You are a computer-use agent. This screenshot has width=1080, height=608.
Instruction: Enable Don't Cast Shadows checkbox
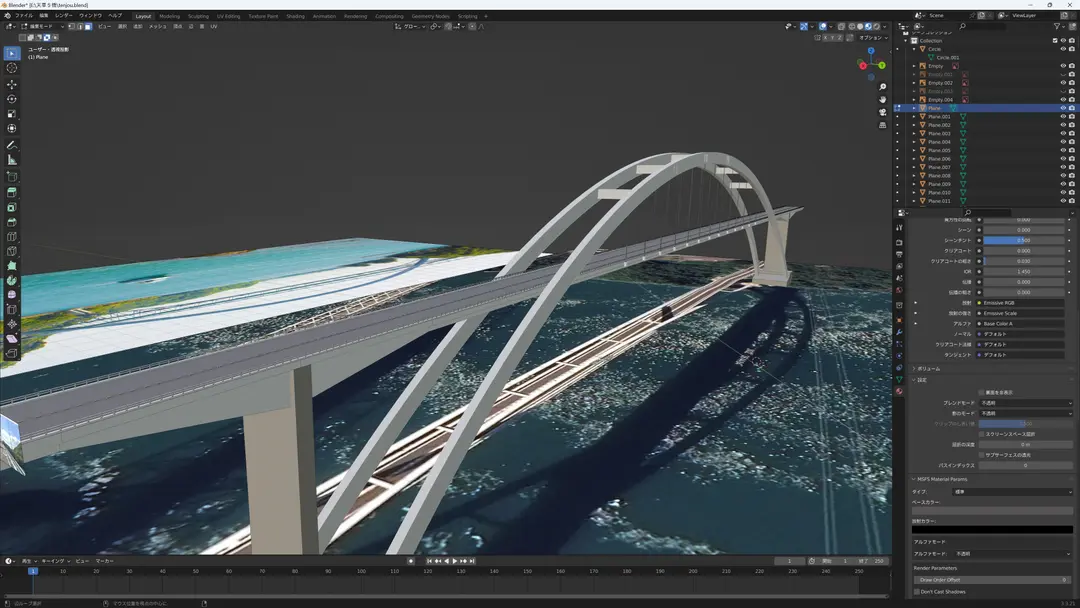[917, 591]
